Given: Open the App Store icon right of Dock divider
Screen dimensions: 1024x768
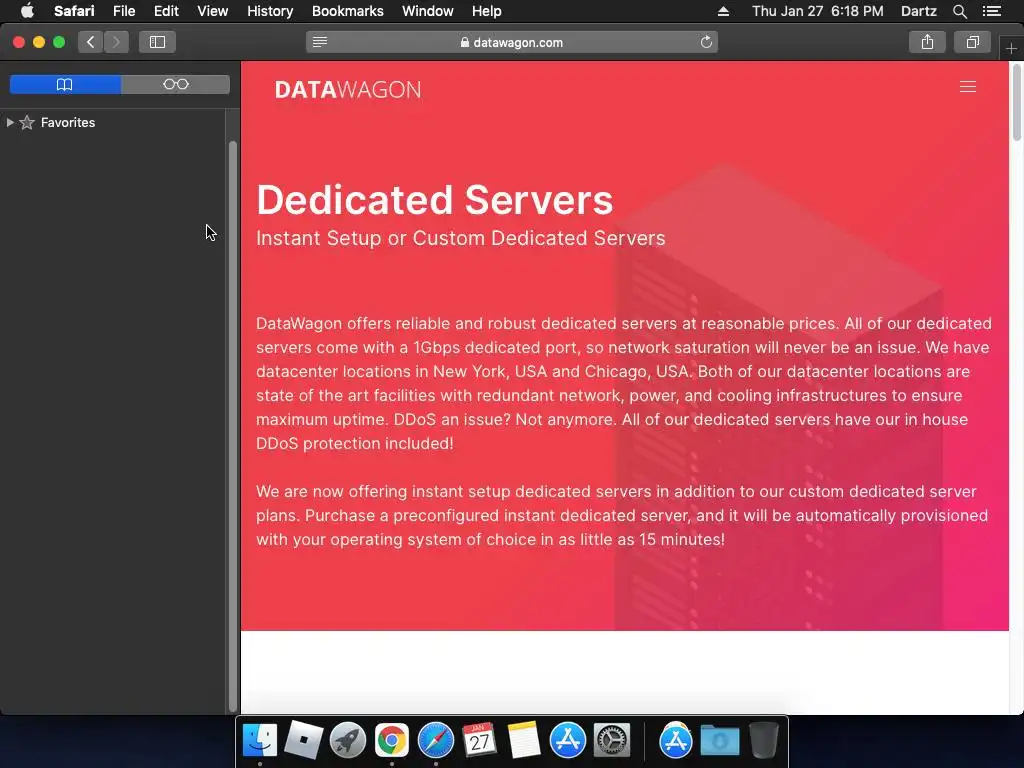Looking at the screenshot, I should [x=675, y=740].
